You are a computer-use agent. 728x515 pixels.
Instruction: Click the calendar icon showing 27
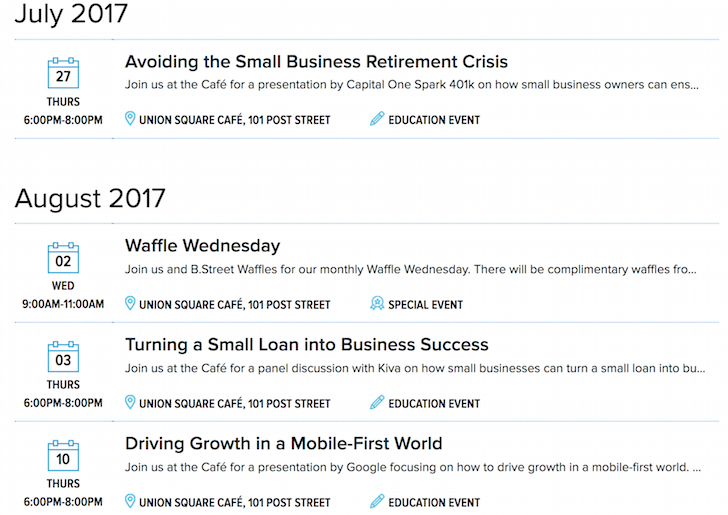63,73
